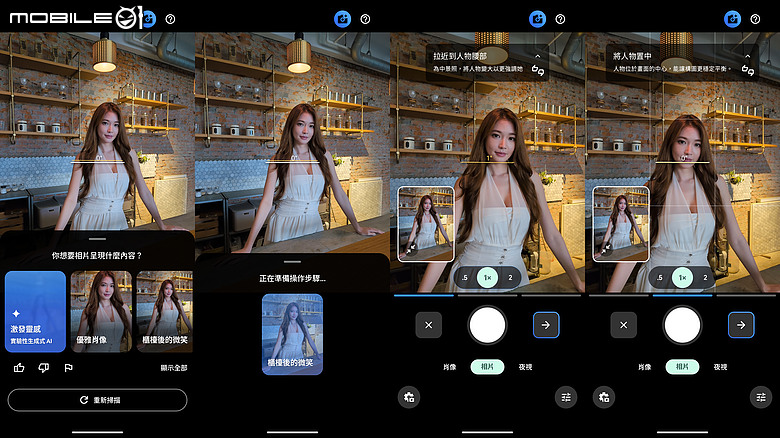Select 1× zoom on 將人物置中 screen
Viewport: 780px width, 438px height.
[x=682, y=278]
